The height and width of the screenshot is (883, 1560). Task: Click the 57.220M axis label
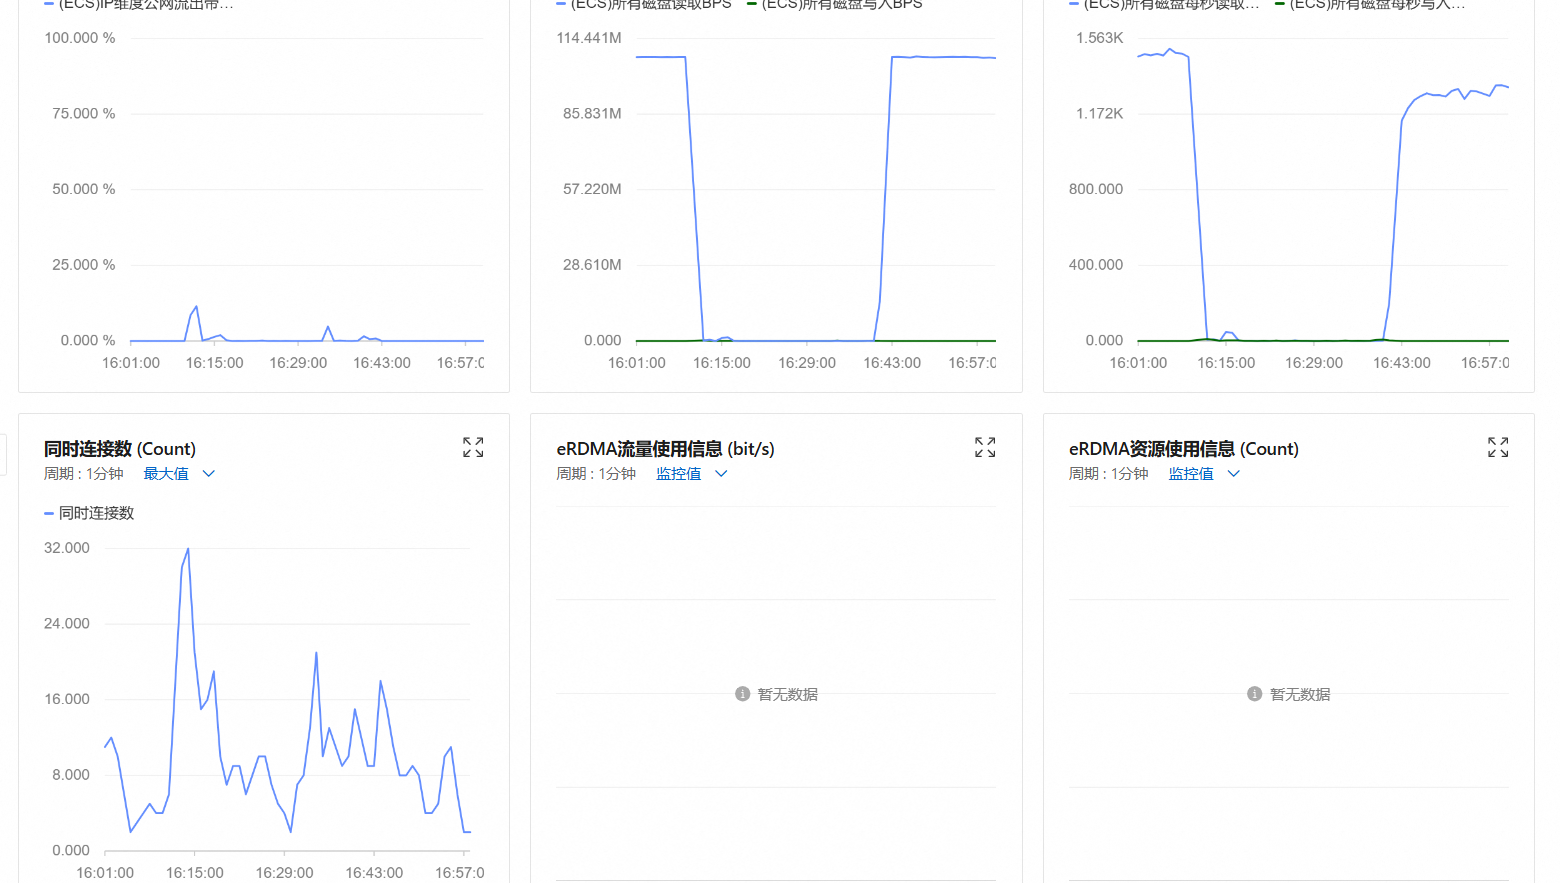(592, 189)
